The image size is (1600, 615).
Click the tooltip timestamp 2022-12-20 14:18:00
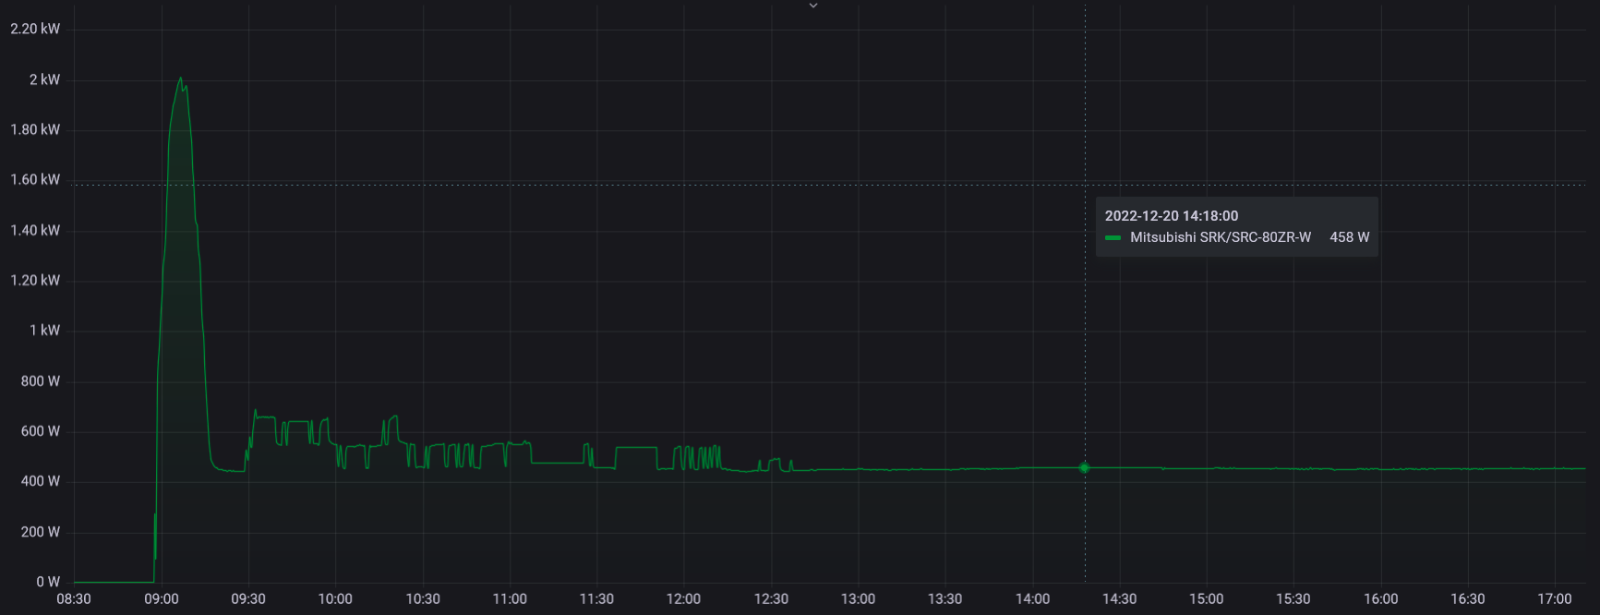1171,216
